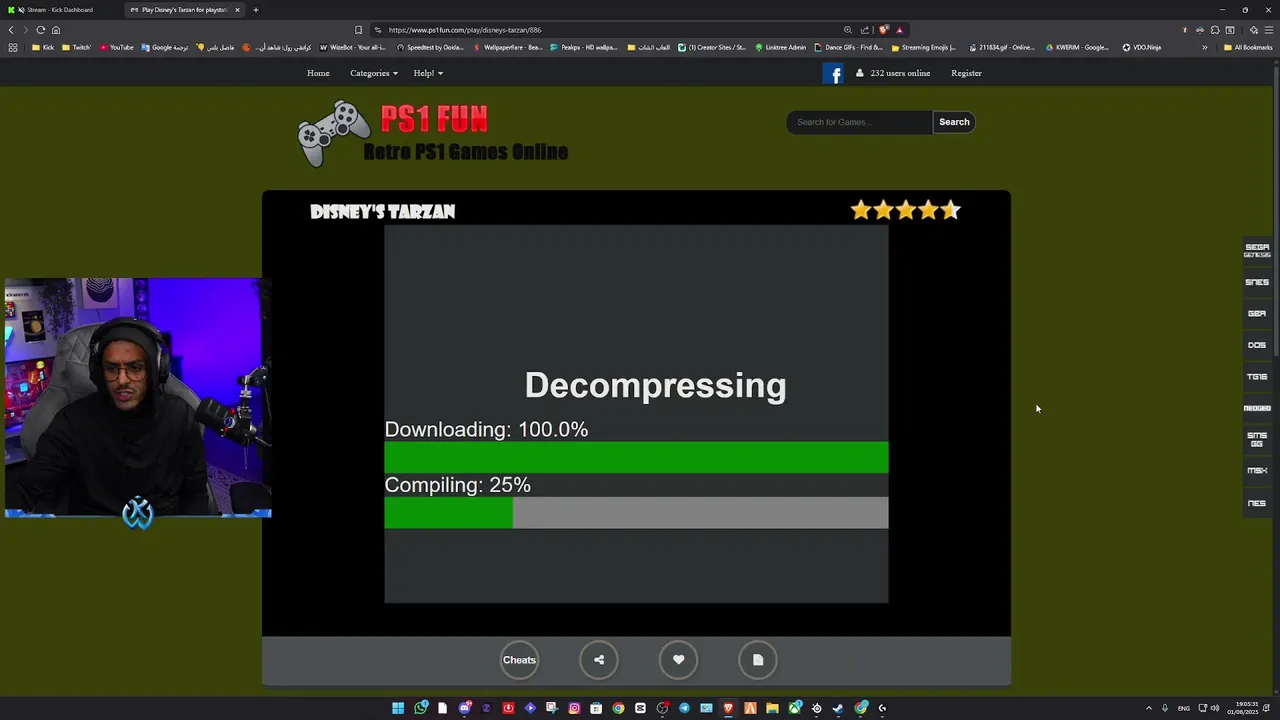This screenshot has width=1280, height=720.
Task: Open MSX console in the sidebar
Action: [x=1257, y=471]
